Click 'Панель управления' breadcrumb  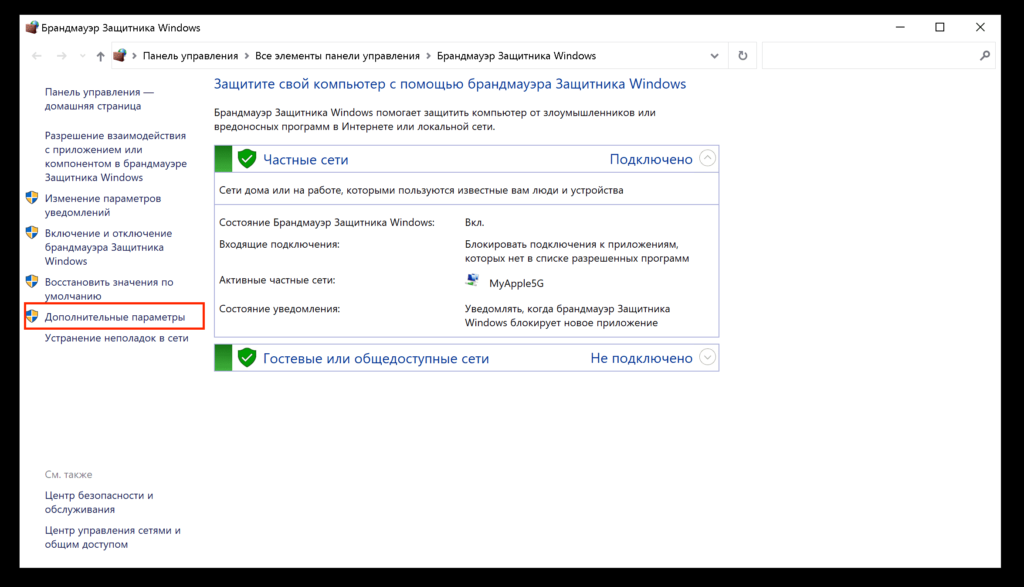point(190,56)
